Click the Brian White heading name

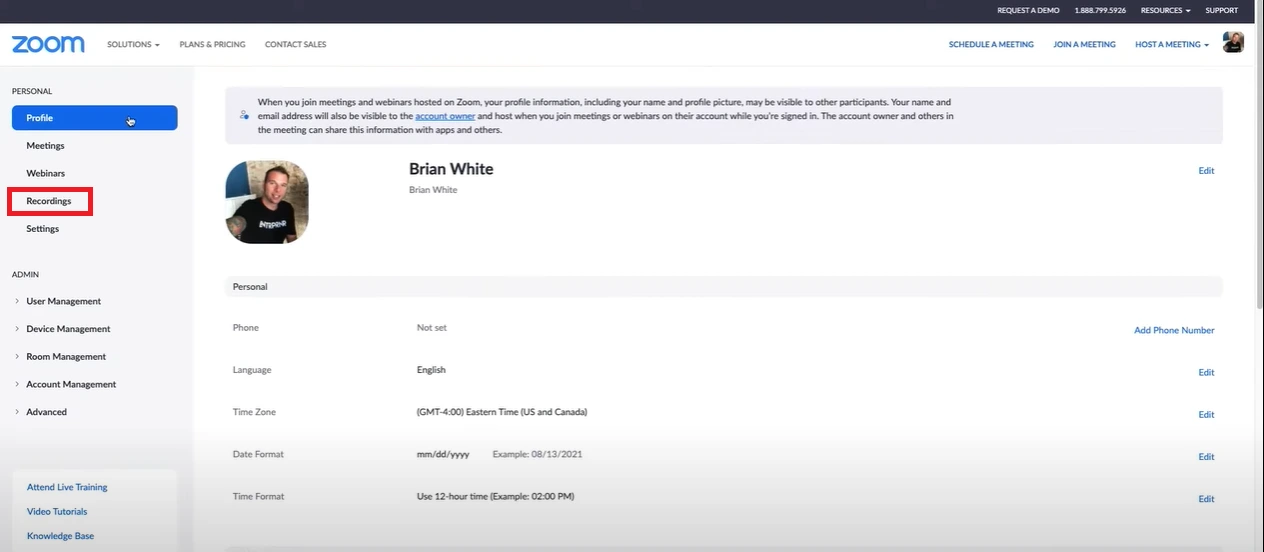click(451, 169)
